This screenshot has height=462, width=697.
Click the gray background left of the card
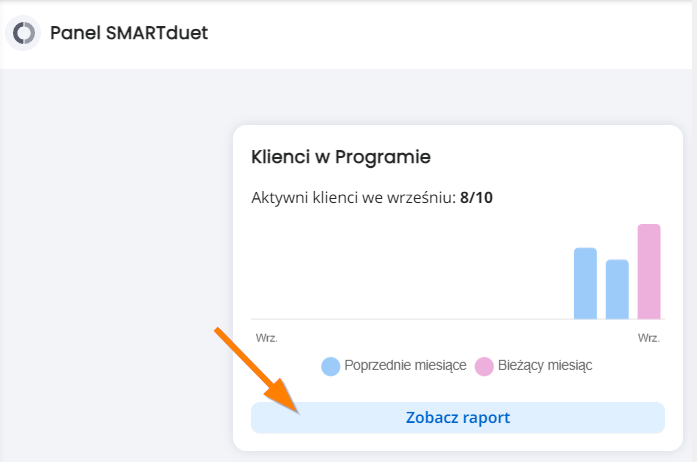[x=116, y=267]
